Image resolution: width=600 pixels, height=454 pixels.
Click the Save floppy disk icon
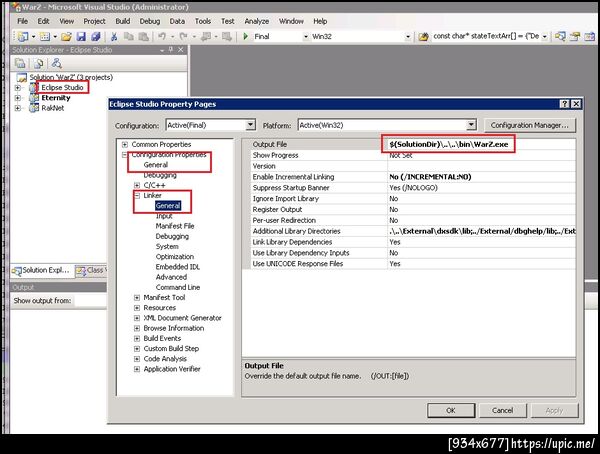pos(81,37)
